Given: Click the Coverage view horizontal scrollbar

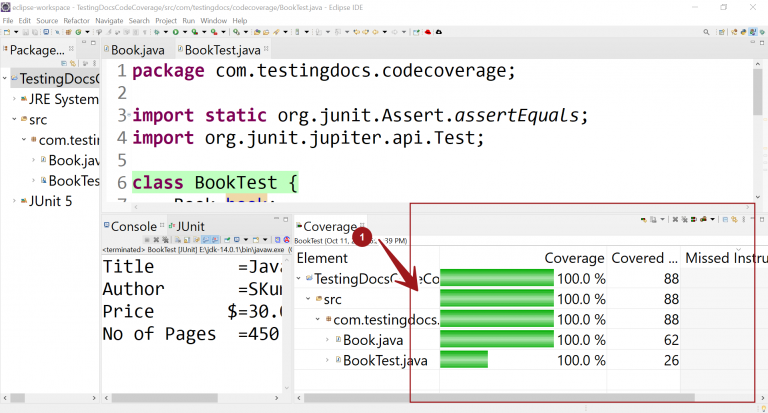Looking at the screenshot, I should coord(499,398).
